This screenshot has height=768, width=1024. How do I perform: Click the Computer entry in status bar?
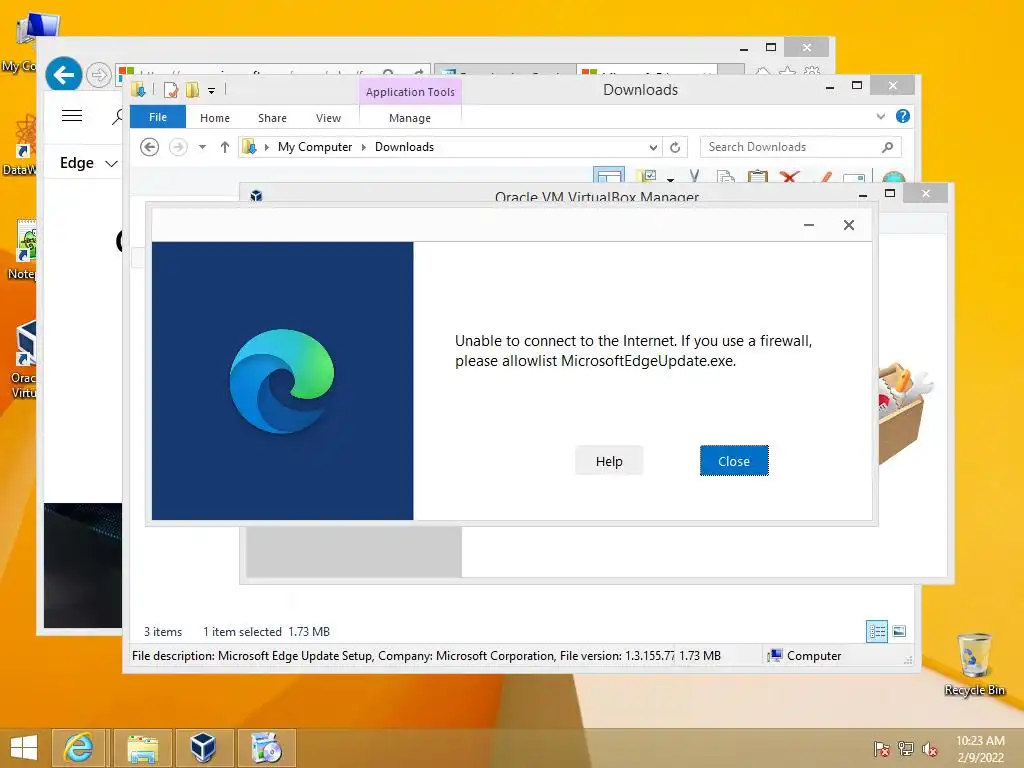click(x=805, y=656)
